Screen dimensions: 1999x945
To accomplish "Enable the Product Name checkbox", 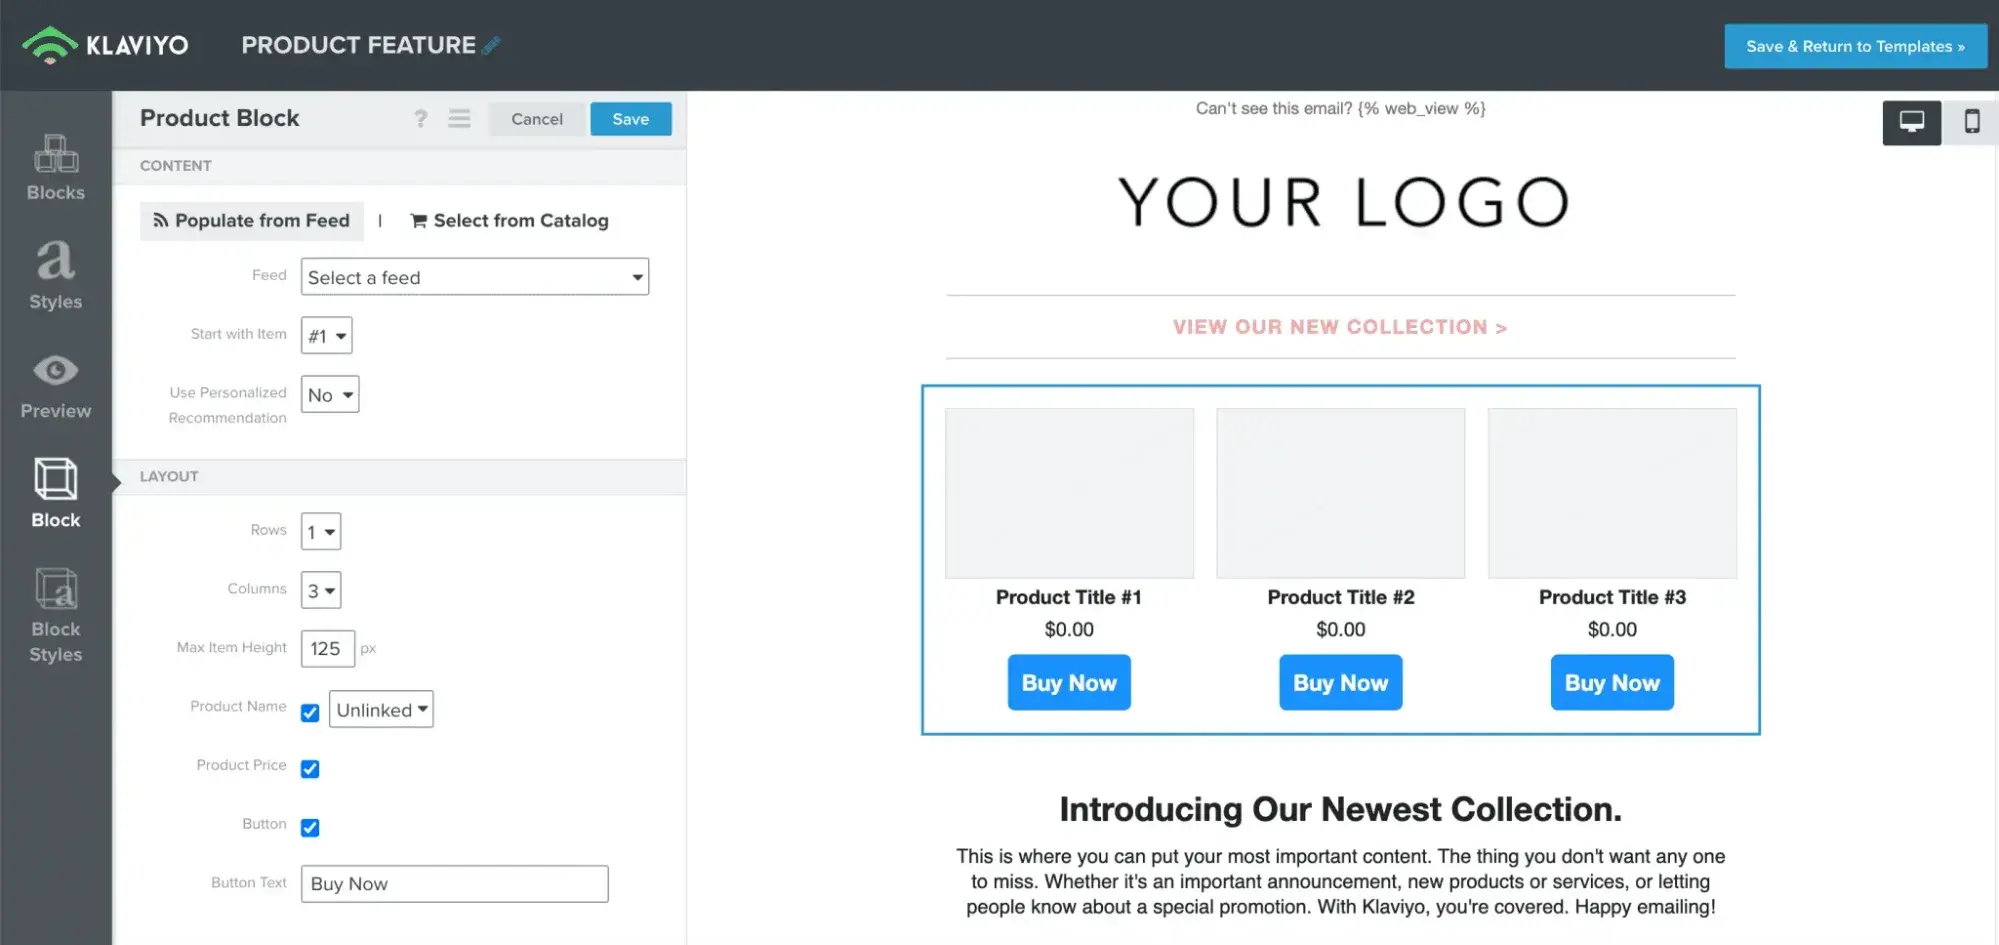I will click(x=310, y=711).
